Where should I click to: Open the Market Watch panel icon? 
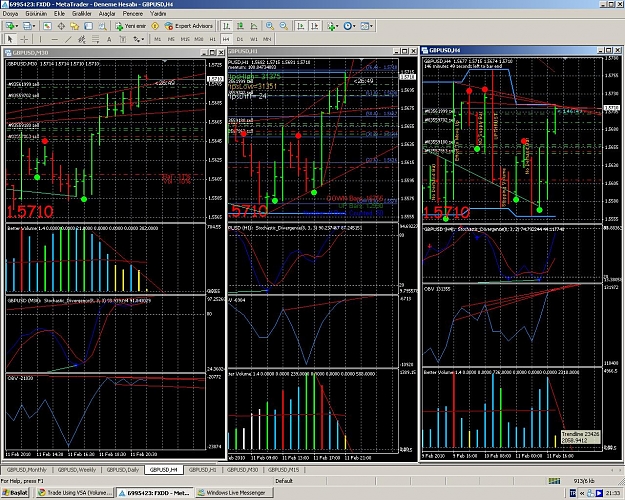coord(47,26)
